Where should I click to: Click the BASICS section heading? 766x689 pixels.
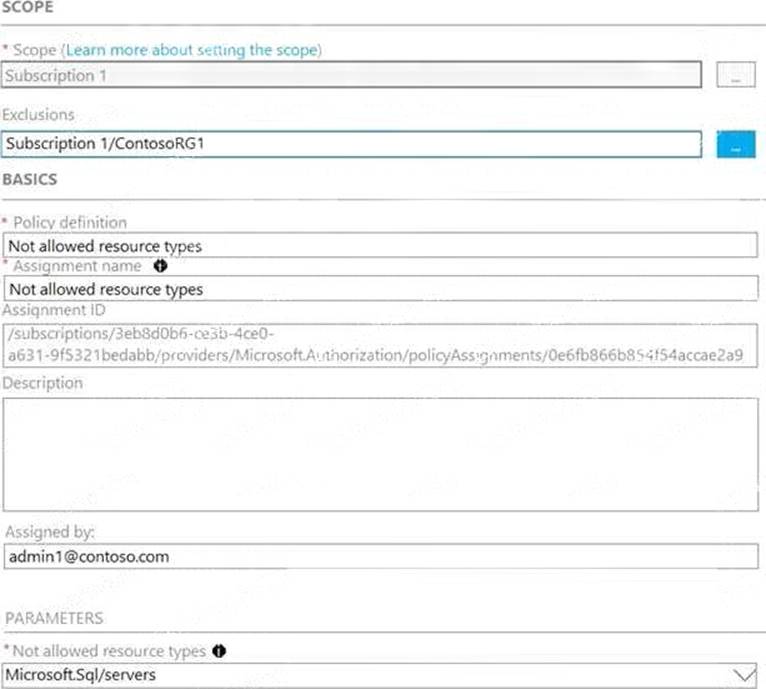pyautogui.click(x=30, y=180)
